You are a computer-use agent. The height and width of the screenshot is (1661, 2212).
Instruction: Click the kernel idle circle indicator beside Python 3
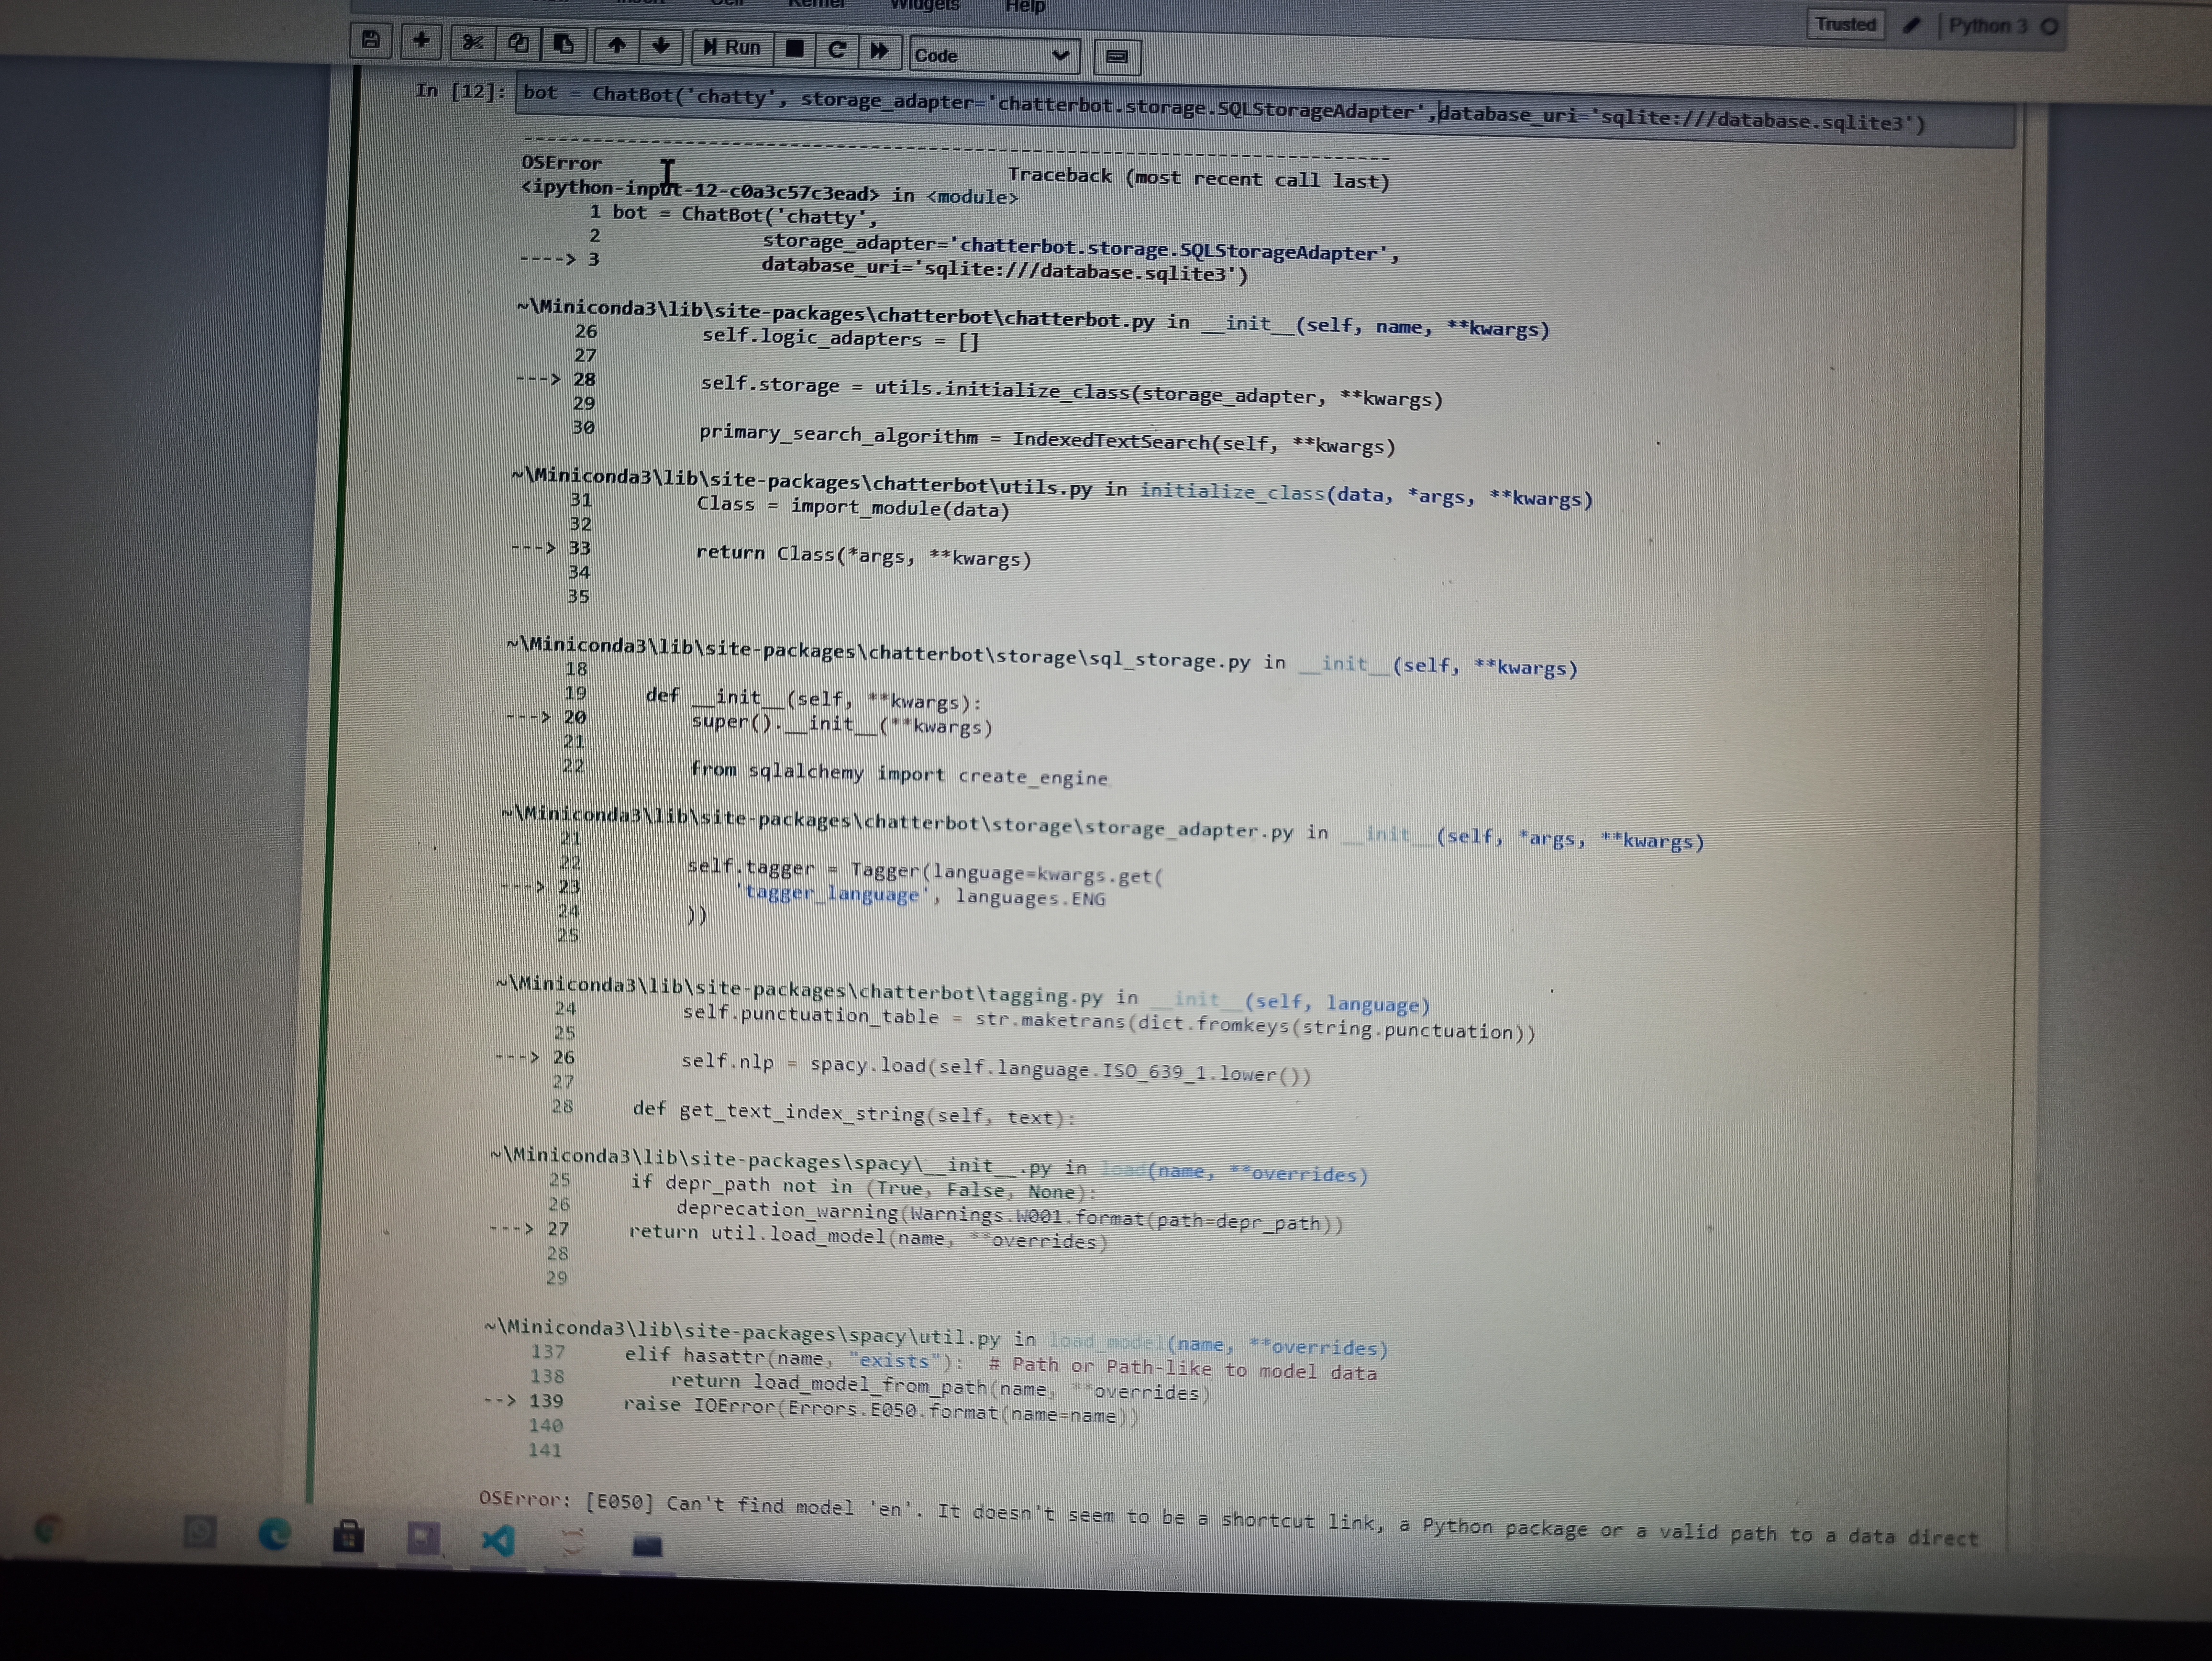tap(2049, 26)
